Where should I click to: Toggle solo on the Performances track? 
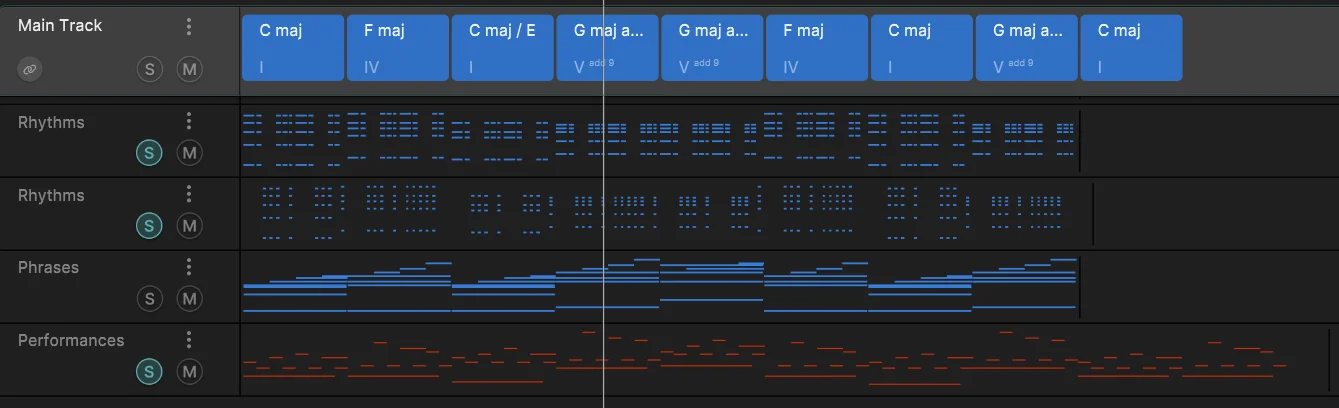coord(149,372)
